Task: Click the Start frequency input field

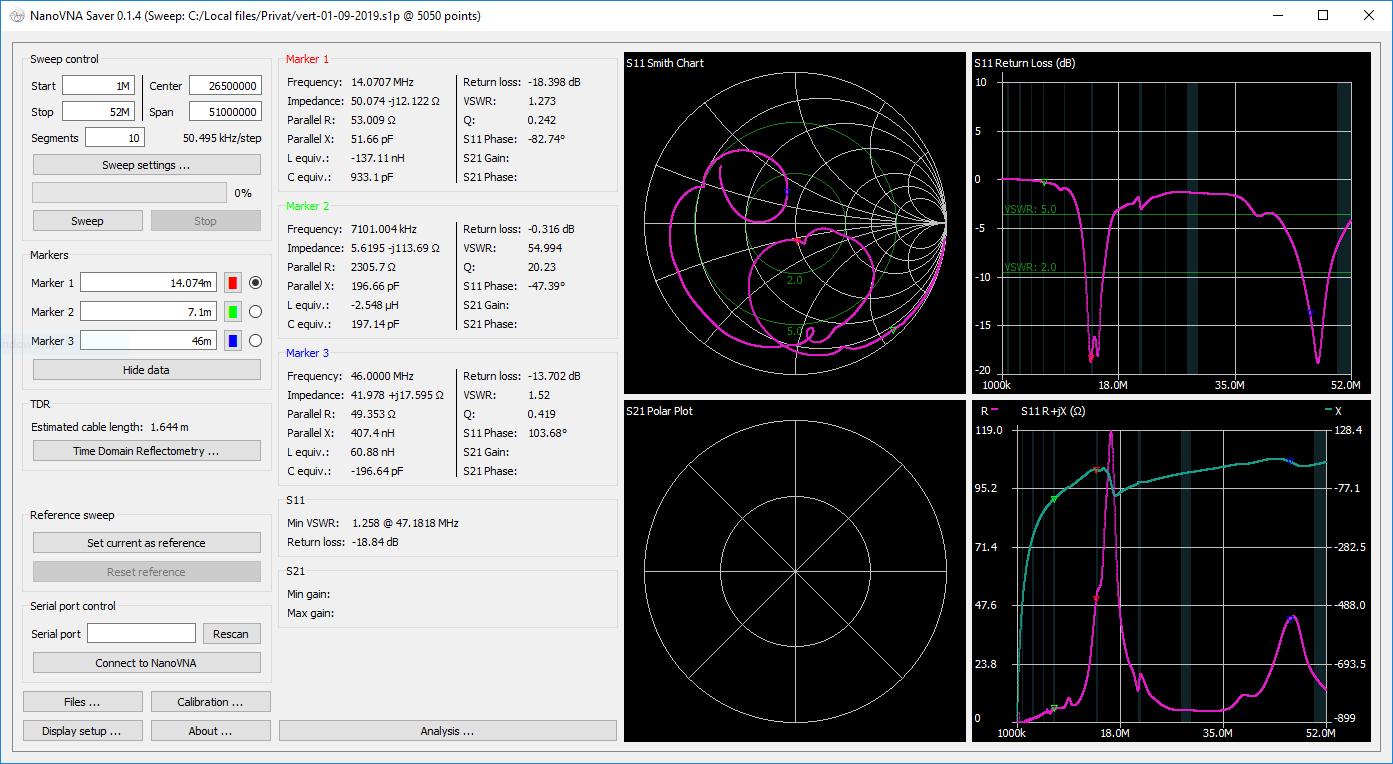Action: pyautogui.click(x=98, y=86)
